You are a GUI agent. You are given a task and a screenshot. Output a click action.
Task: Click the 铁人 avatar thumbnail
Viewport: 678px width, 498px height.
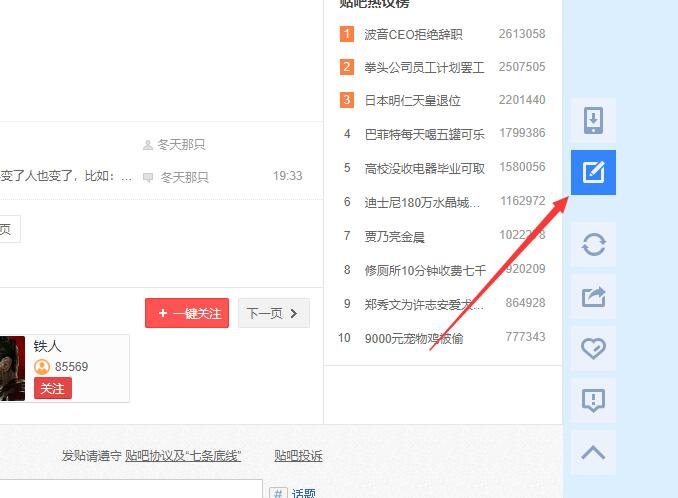click(x=12, y=368)
